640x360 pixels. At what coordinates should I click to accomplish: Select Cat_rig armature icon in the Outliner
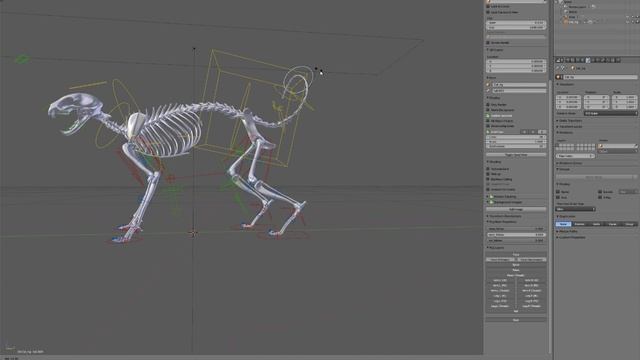pyautogui.click(x=566, y=22)
